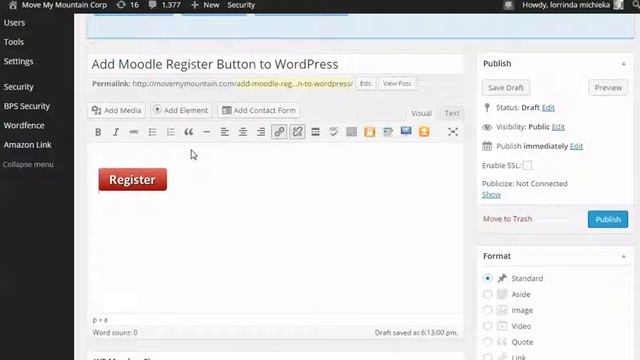Viewport: 640px width, 360px height.
Task: Select the Image post format
Action: [x=487, y=310]
